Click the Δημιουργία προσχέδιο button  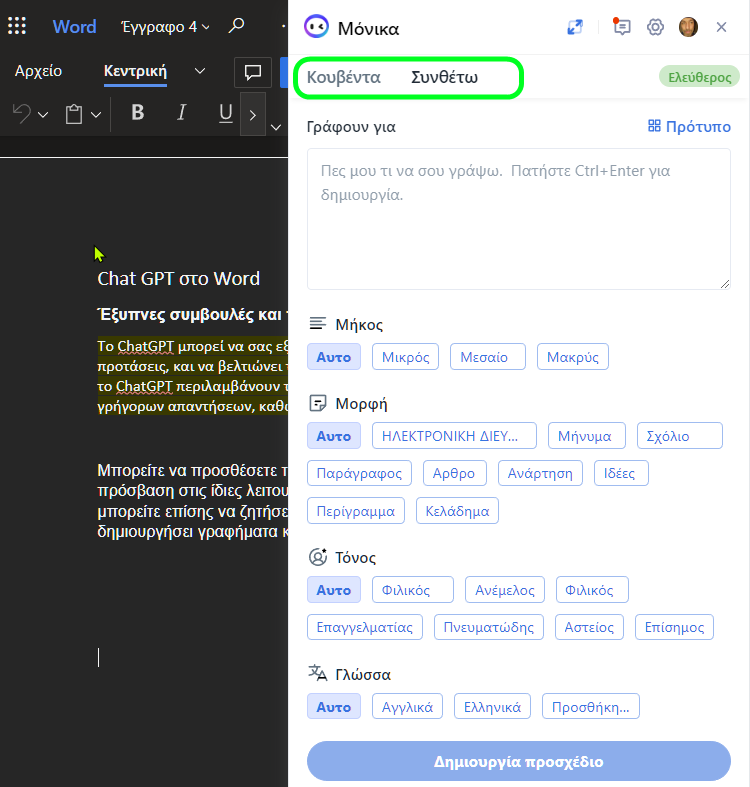[519, 761]
